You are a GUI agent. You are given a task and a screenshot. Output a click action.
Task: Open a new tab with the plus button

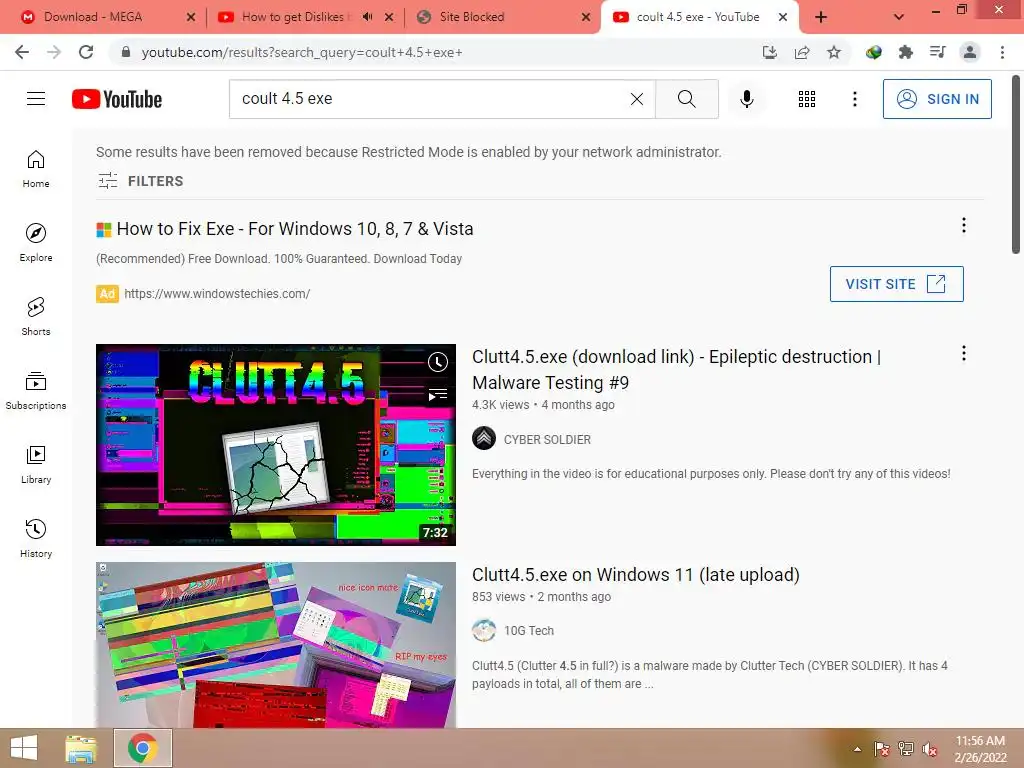821,17
